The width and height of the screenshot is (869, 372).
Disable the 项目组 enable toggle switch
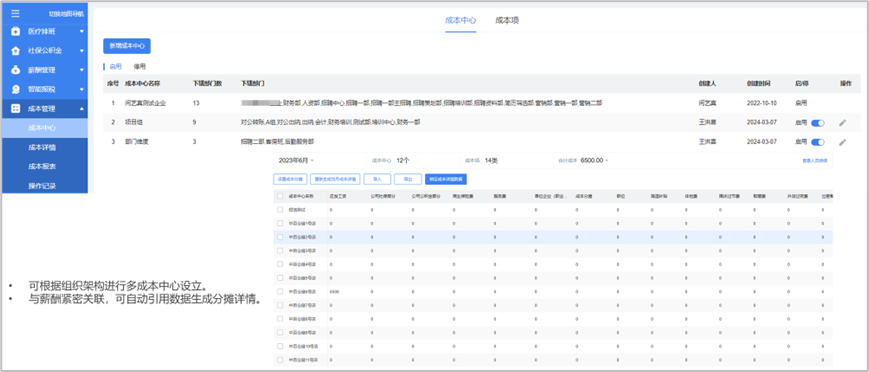pos(817,123)
